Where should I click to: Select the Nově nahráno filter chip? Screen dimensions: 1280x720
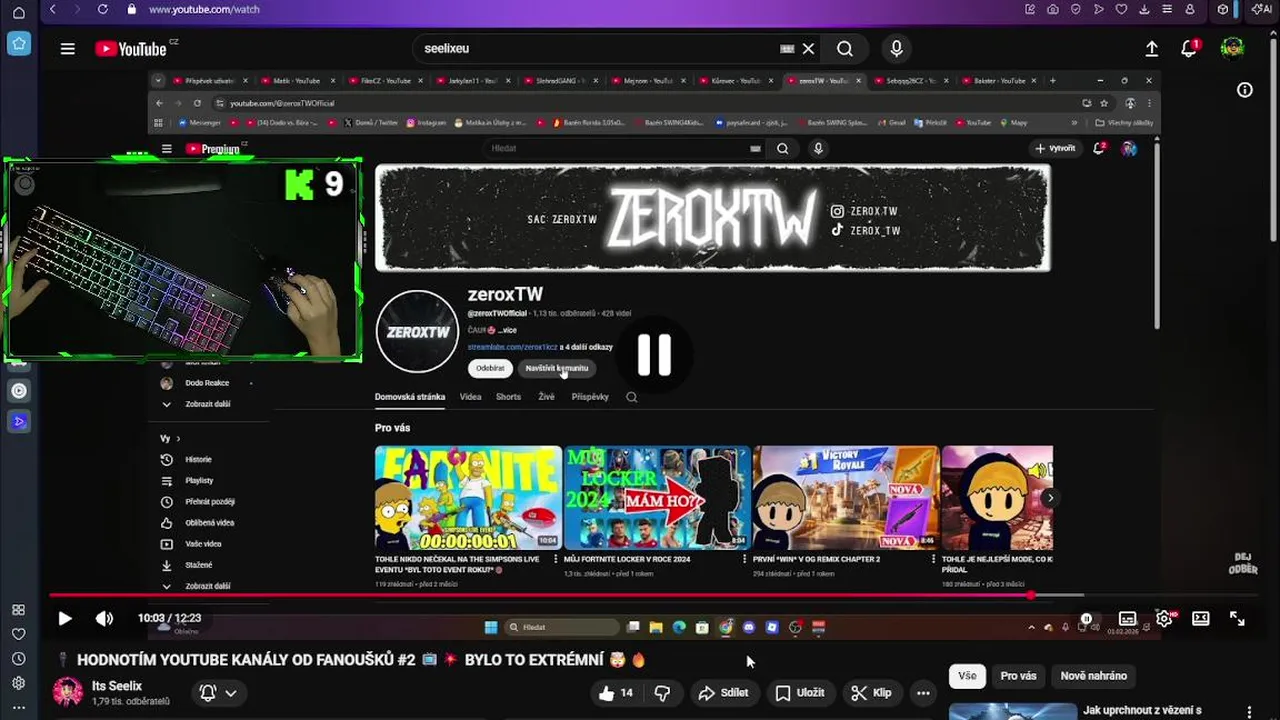(x=1093, y=676)
